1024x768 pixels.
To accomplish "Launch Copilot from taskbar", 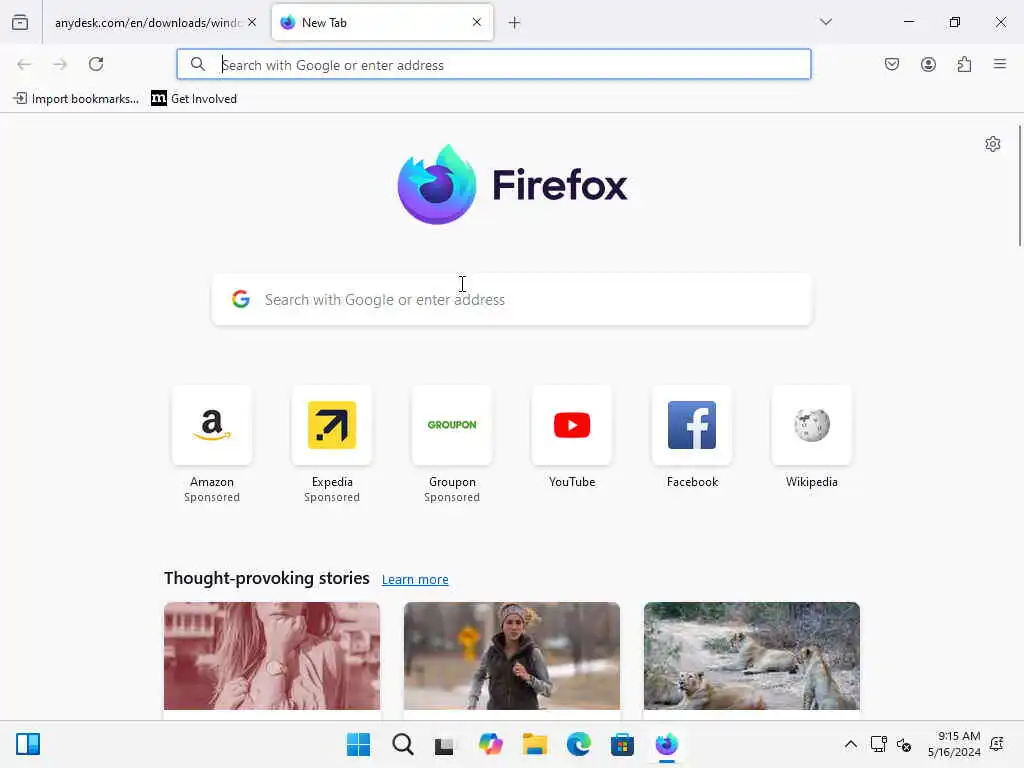I will click(x=490, y=744).
